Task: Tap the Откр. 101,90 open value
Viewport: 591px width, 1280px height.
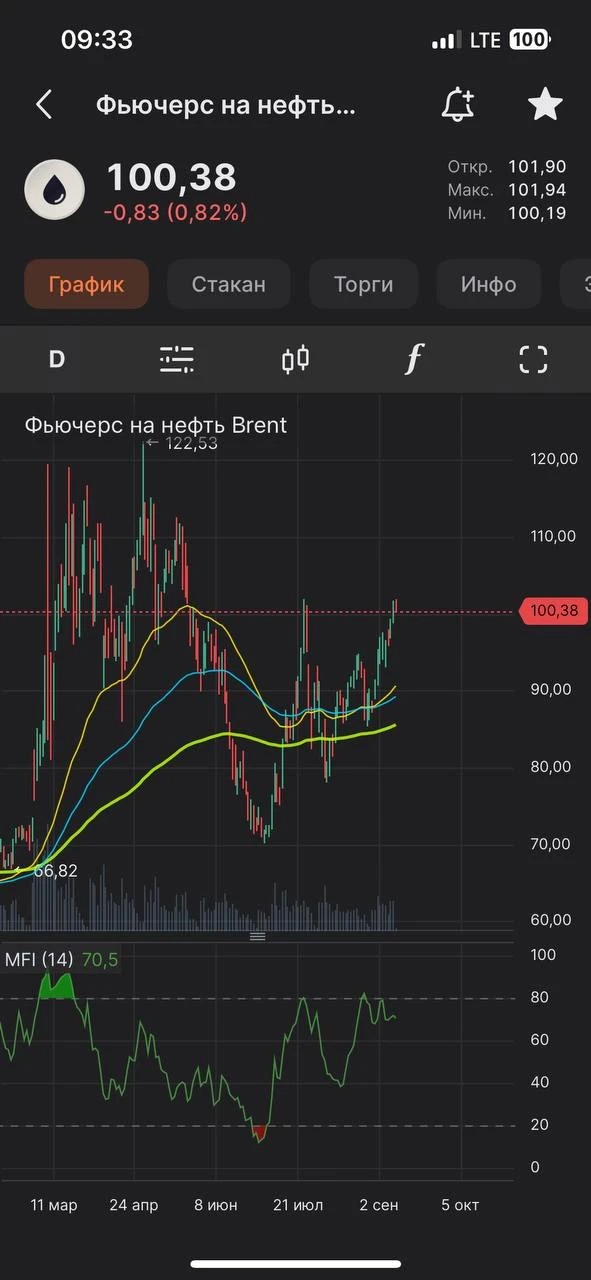Action: pos(507,167)
